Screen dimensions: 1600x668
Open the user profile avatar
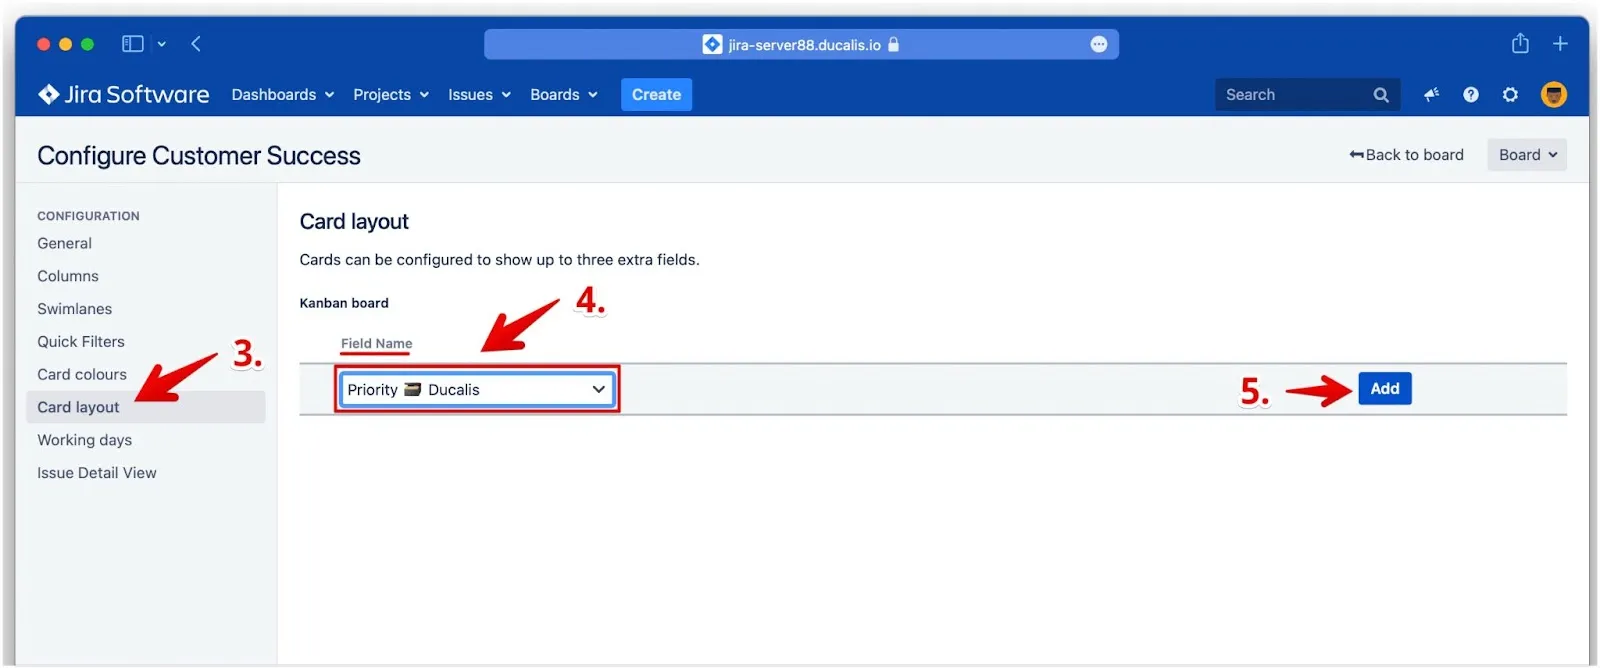coord(1553,94)
